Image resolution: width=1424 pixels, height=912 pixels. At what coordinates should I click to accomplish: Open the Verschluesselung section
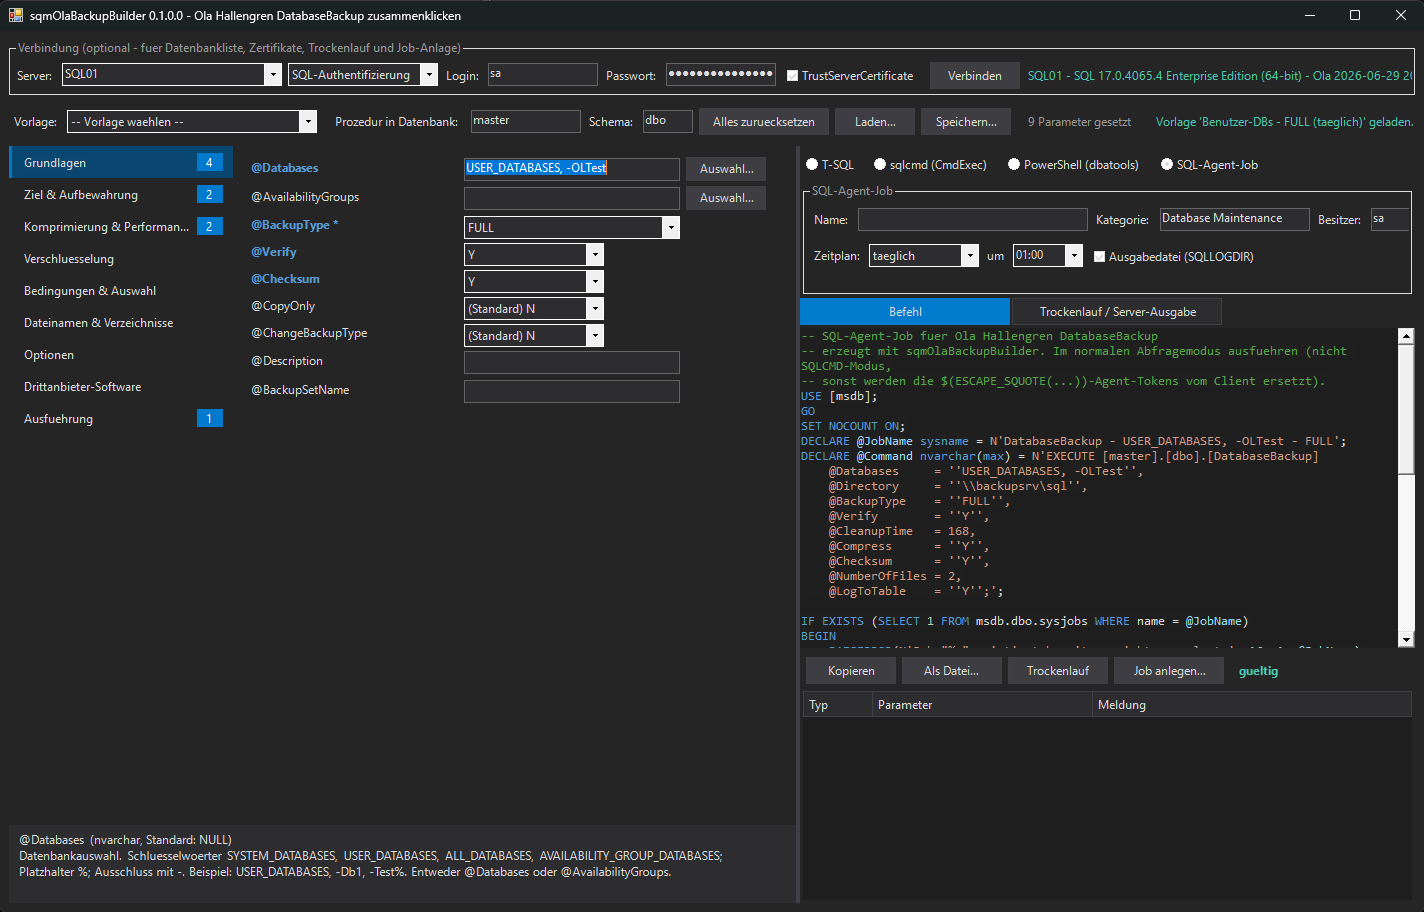pos(120,258)
